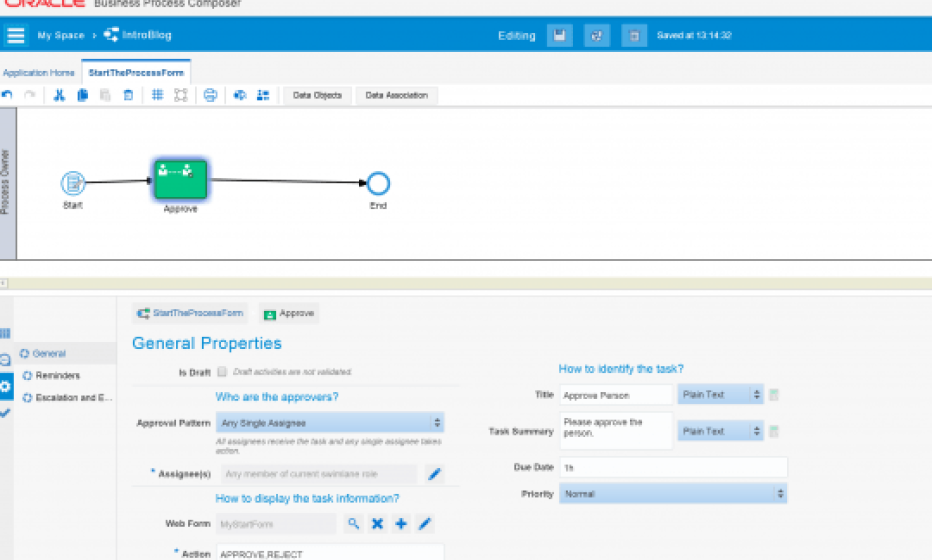932x560 pixels.
Task: Click StartTheProcessForm breadcrumb in properties panel
Action: click(190, 313)
